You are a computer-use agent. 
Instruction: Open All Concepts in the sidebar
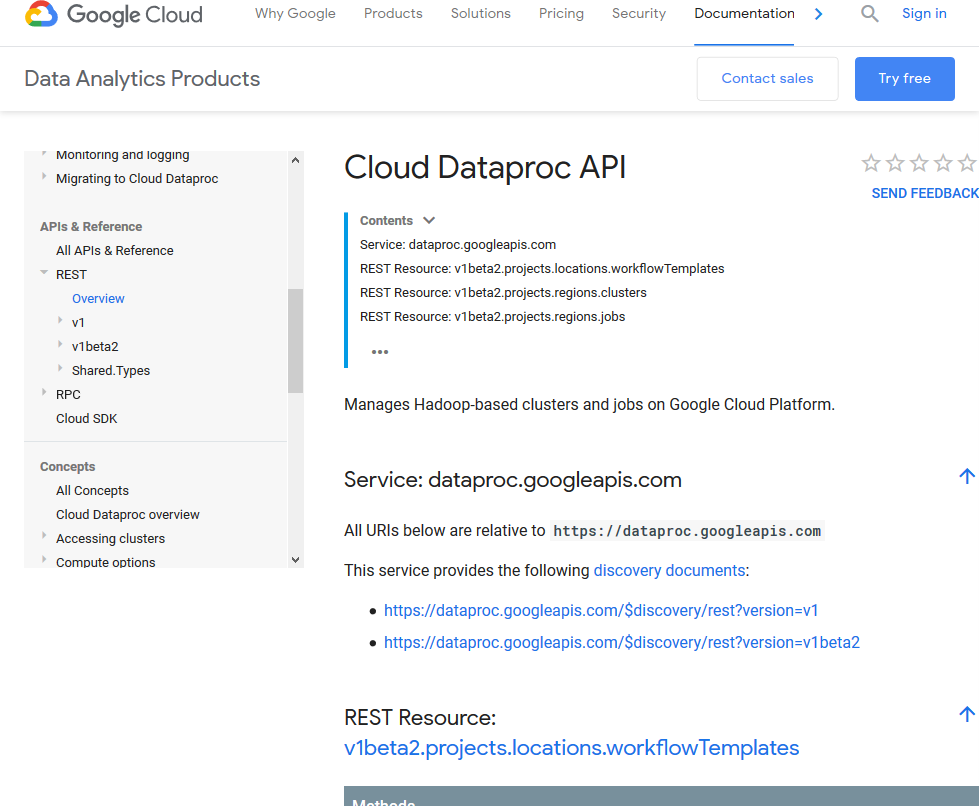(x=92, y=491)
